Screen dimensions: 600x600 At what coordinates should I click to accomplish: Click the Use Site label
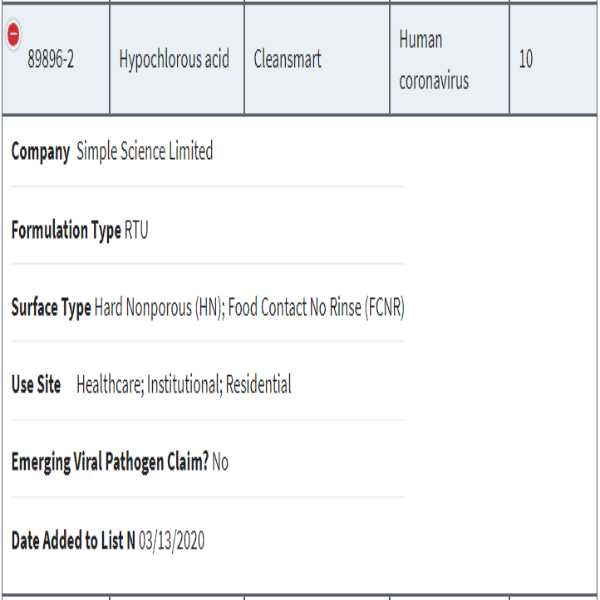coord(36,385)
